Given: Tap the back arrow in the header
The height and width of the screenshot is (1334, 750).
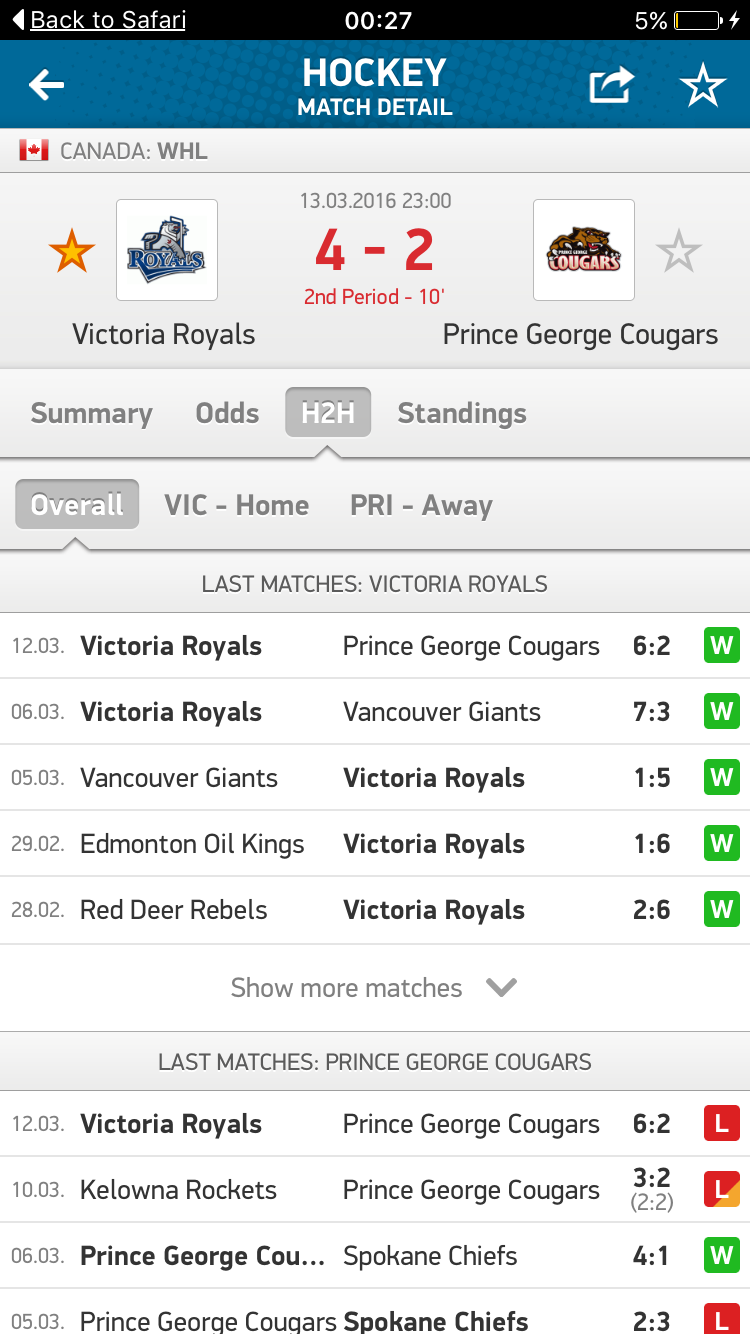Looking at the screenshot, I should 46,86.
